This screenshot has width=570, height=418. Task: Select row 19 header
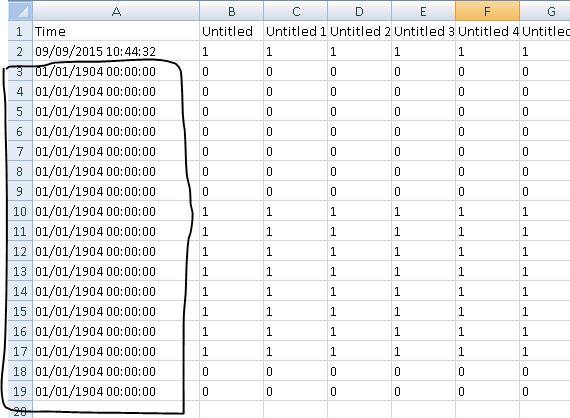pyautogui.click(x=20, y=391)
